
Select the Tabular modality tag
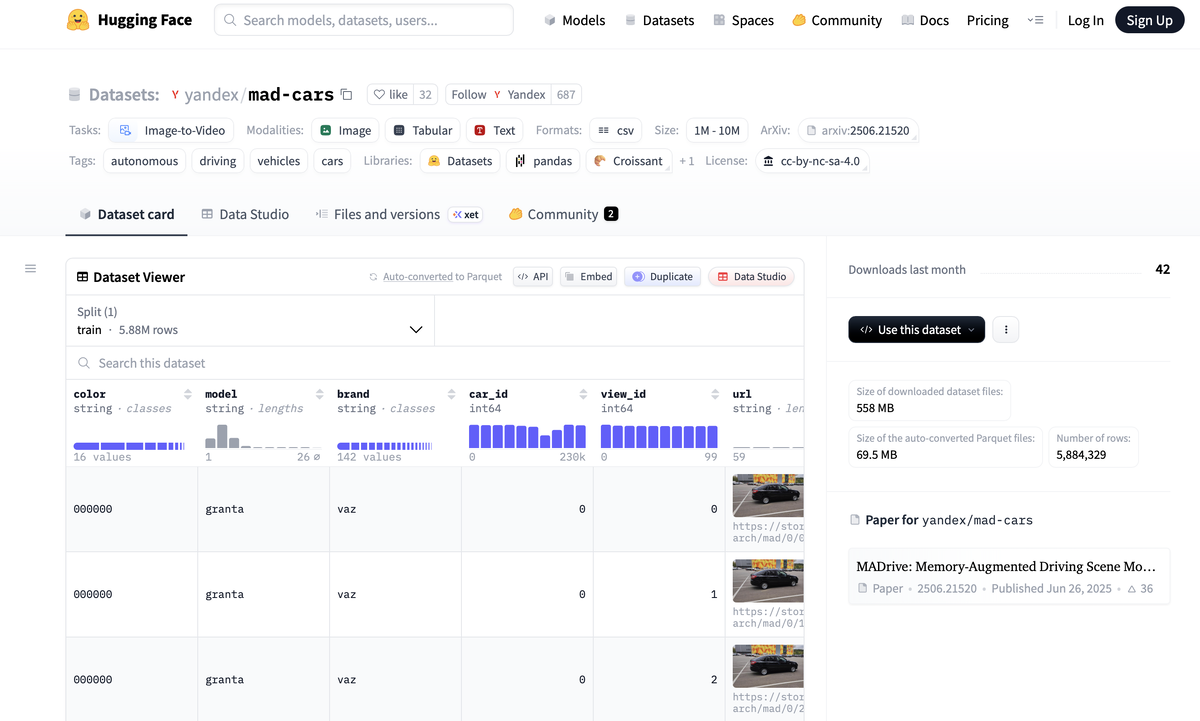point(422,130)
